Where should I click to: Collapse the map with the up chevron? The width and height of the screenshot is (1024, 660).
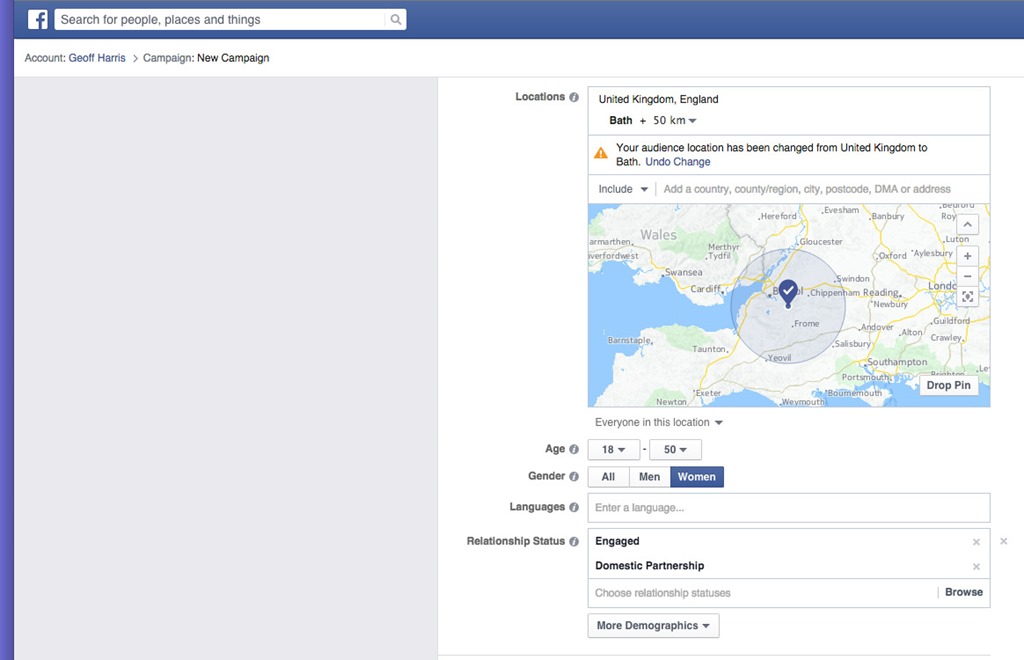967,225
